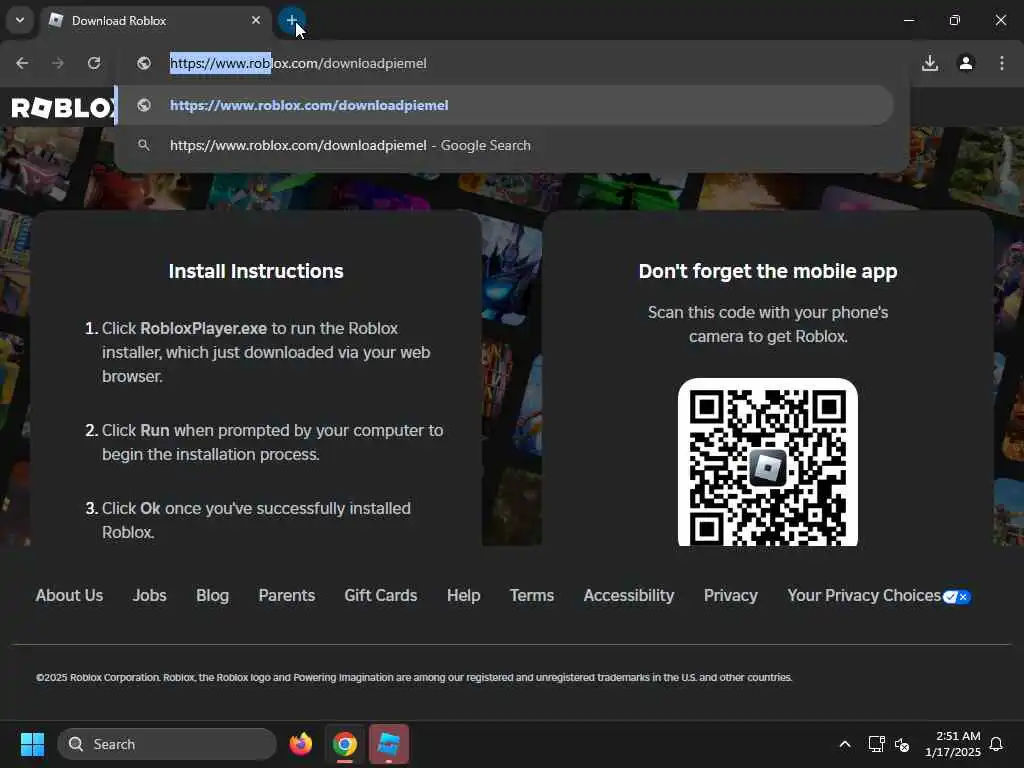Click the RobloxPlayer.exe text in step 1
This screenshot has width=1024, height=768.
tap(204, 328)
